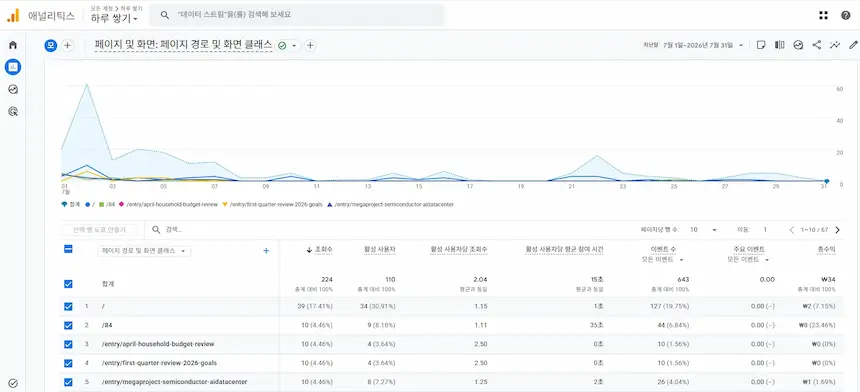Click the green check status icon by the title
Screen dimensions: 860x392
tap(282, 46)
